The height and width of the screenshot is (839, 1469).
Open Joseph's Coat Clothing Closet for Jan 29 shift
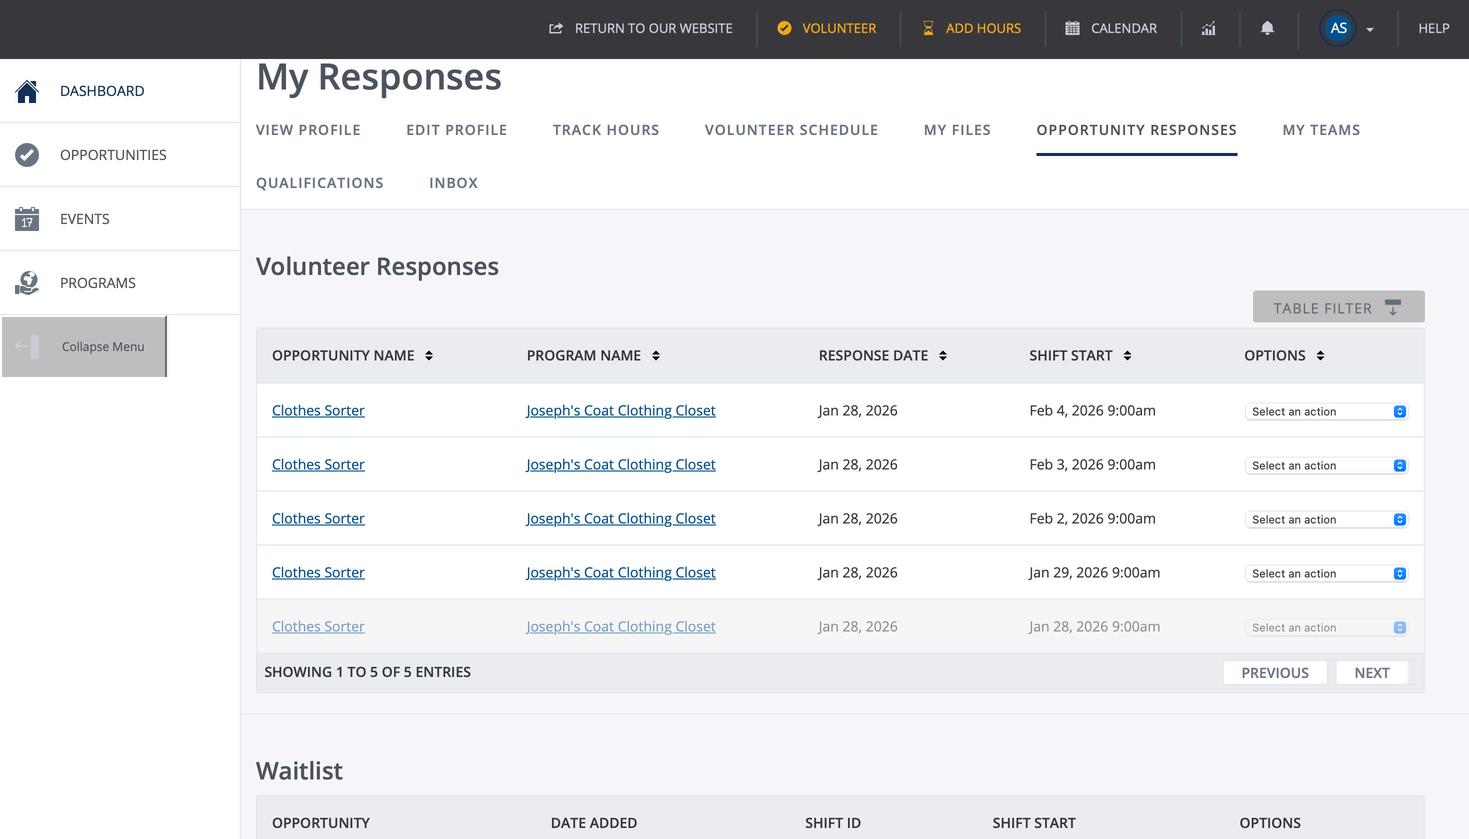621,573
